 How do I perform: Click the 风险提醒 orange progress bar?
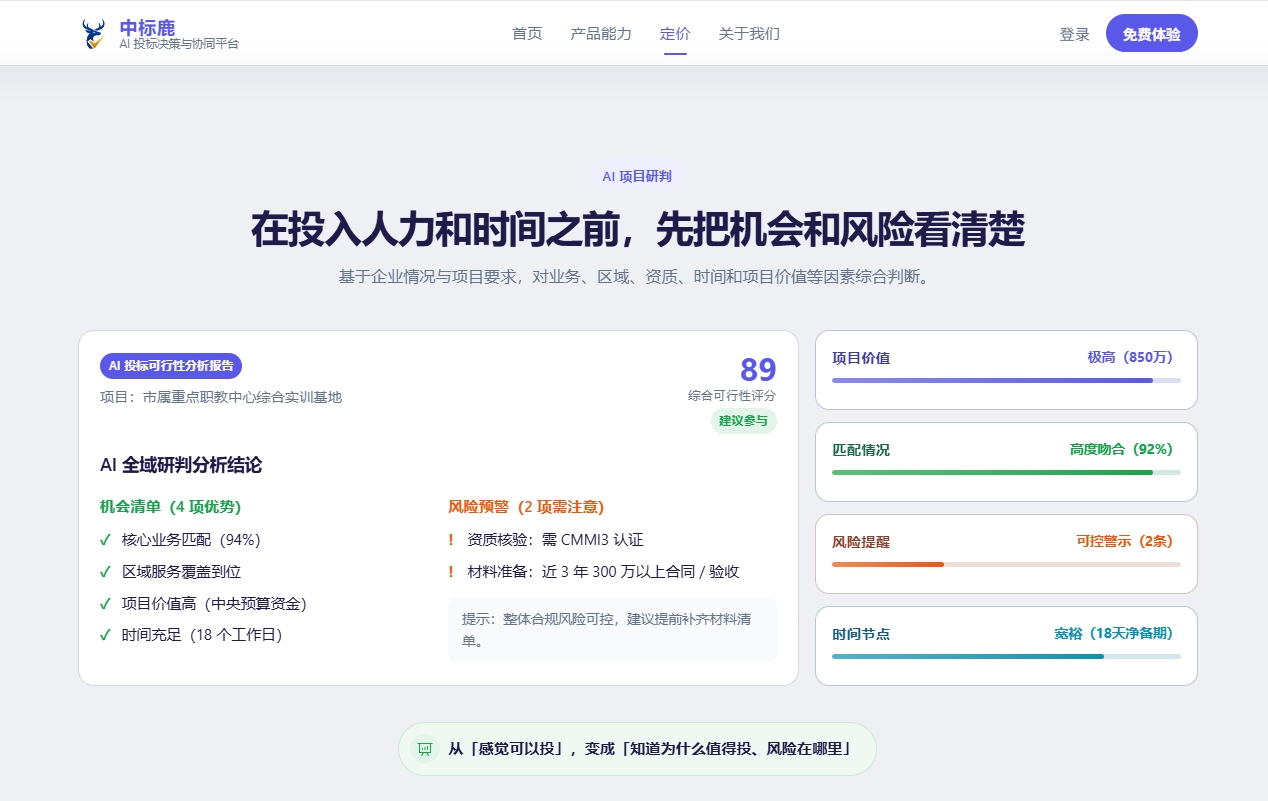(1006, 565)
